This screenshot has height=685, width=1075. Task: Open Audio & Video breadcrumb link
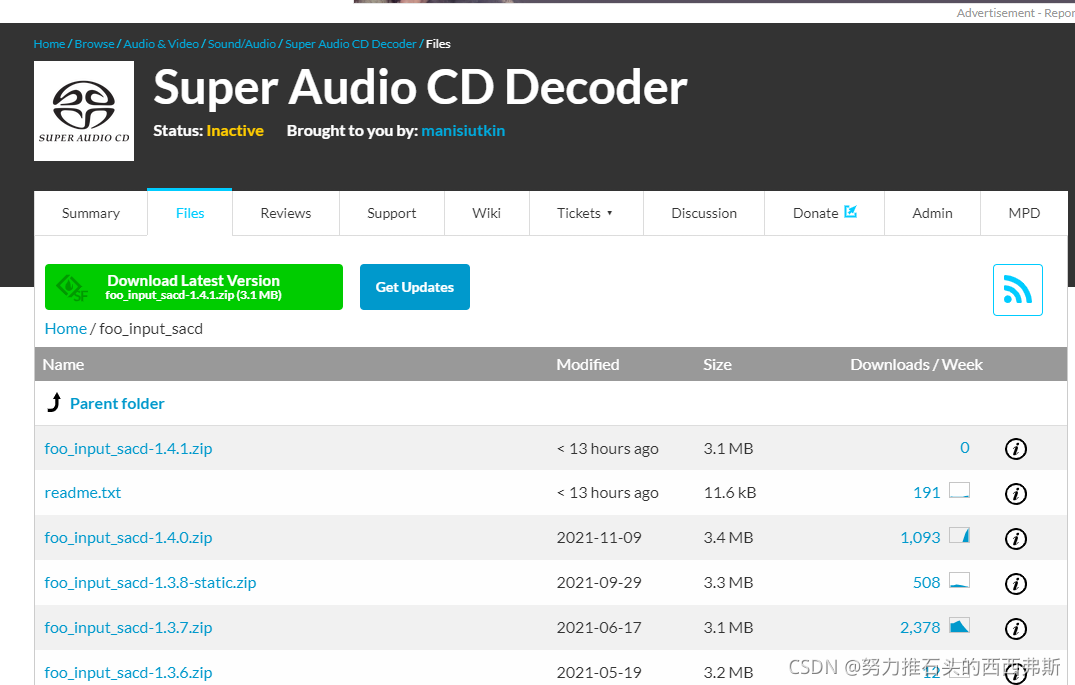coord(161,44)
